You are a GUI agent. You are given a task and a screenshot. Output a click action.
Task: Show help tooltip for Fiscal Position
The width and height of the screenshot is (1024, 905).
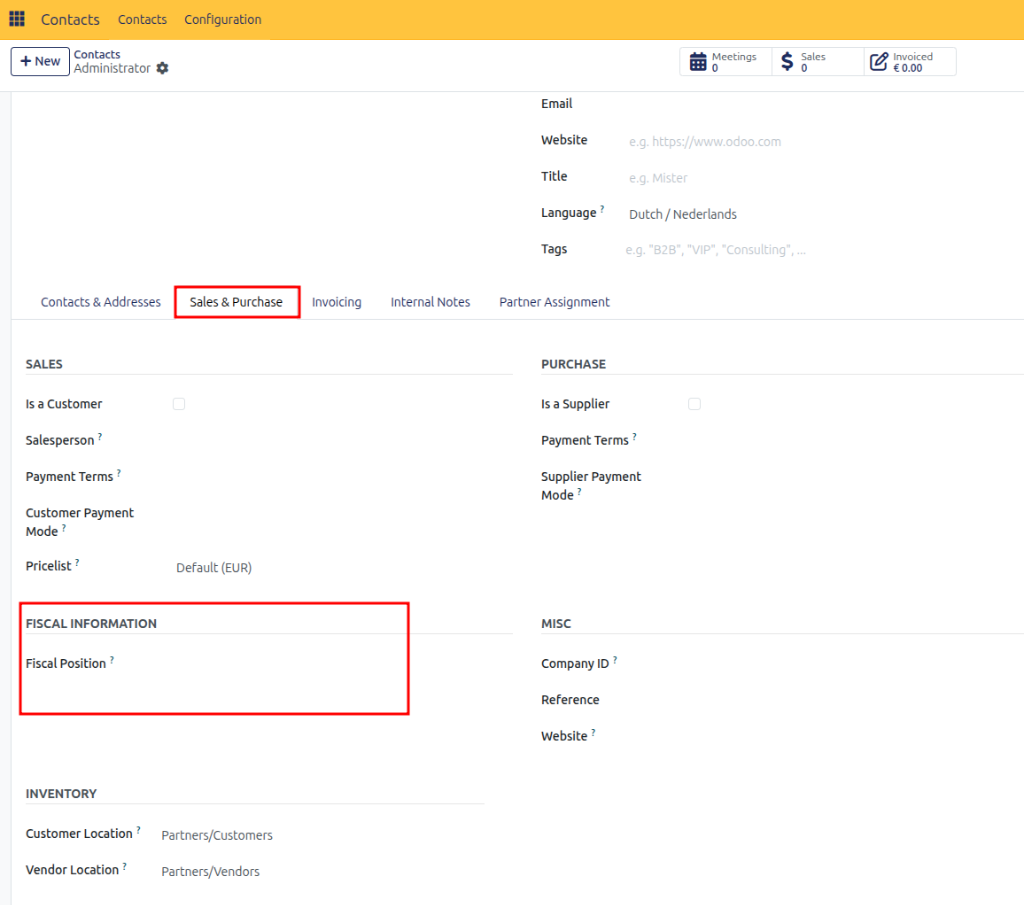click(x=112, y=659)
